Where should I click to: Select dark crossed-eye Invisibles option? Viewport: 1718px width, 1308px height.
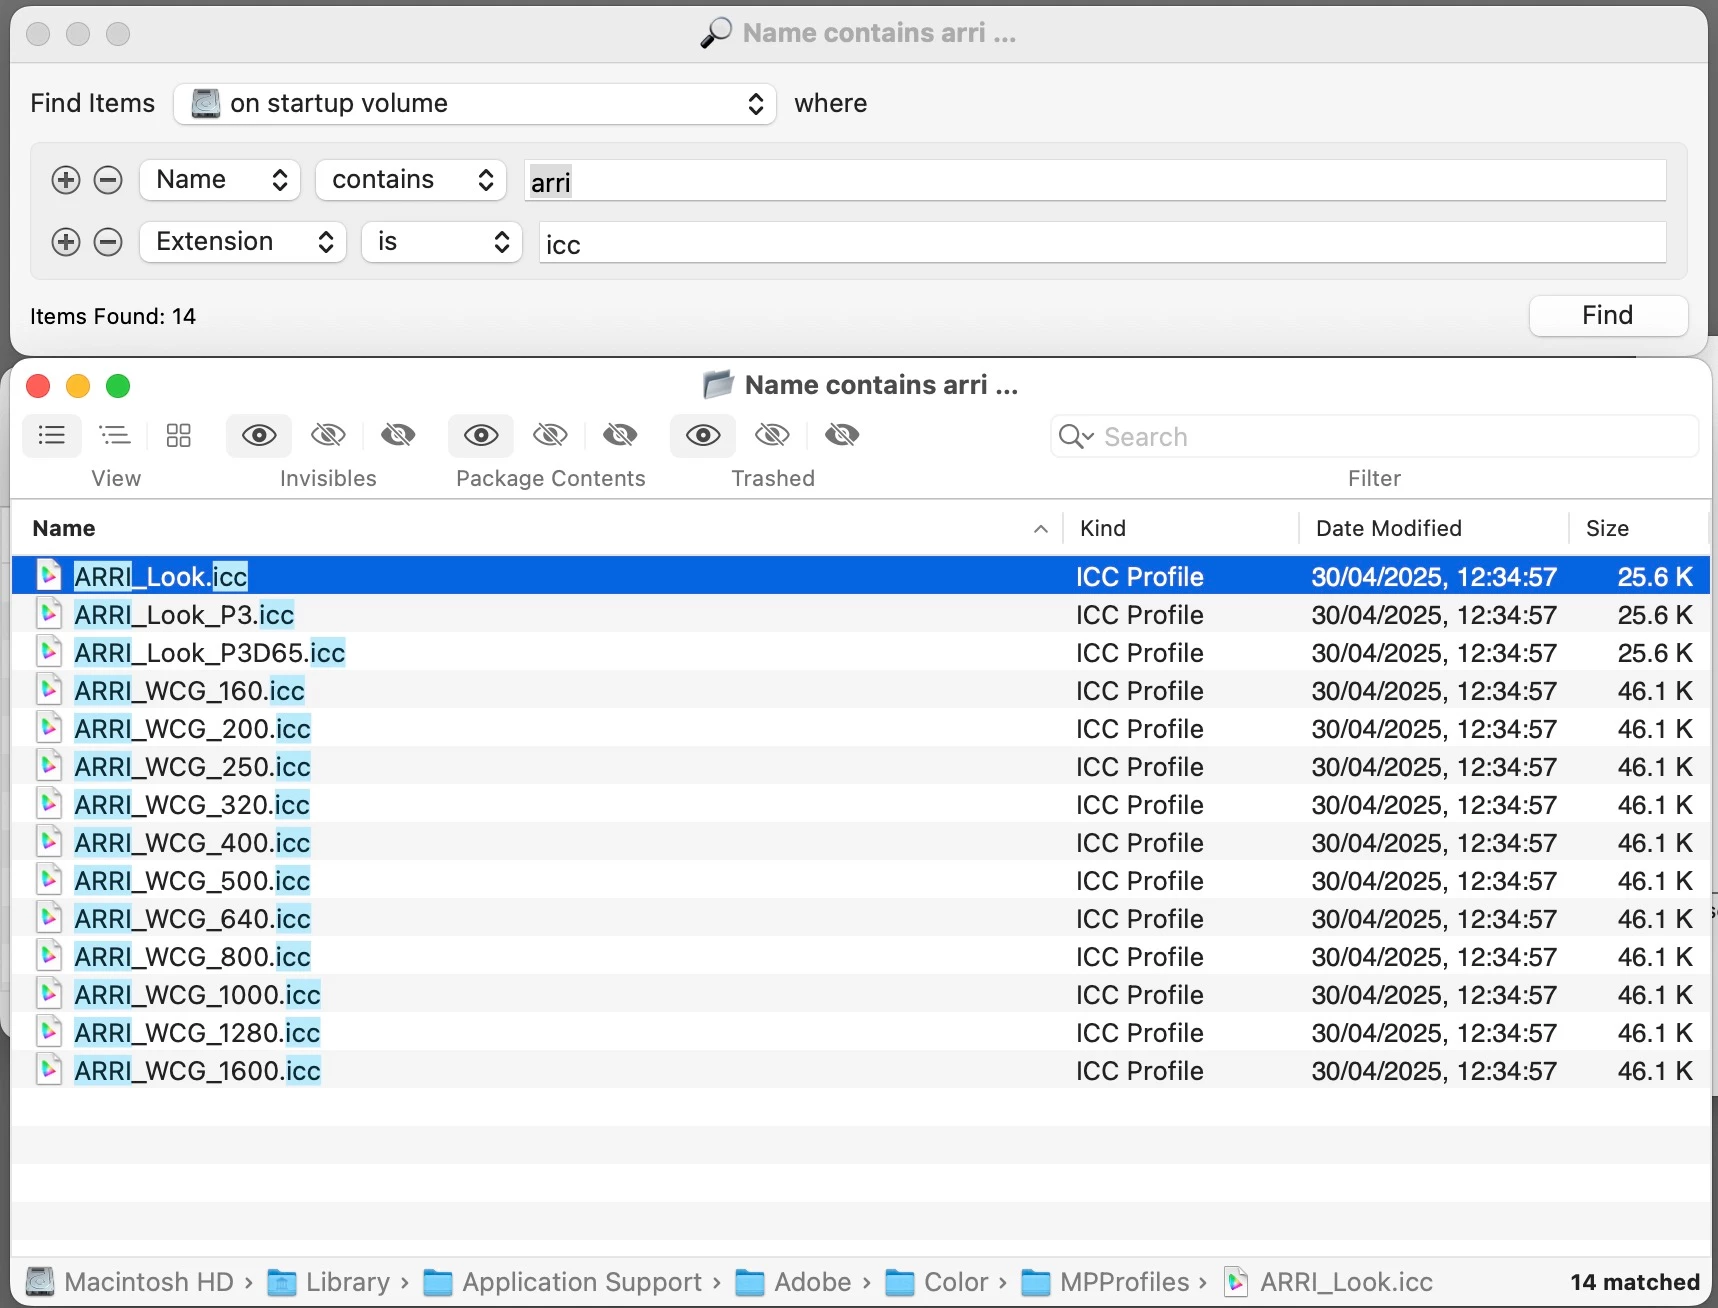pyautogui.click(x=398, y=435)
